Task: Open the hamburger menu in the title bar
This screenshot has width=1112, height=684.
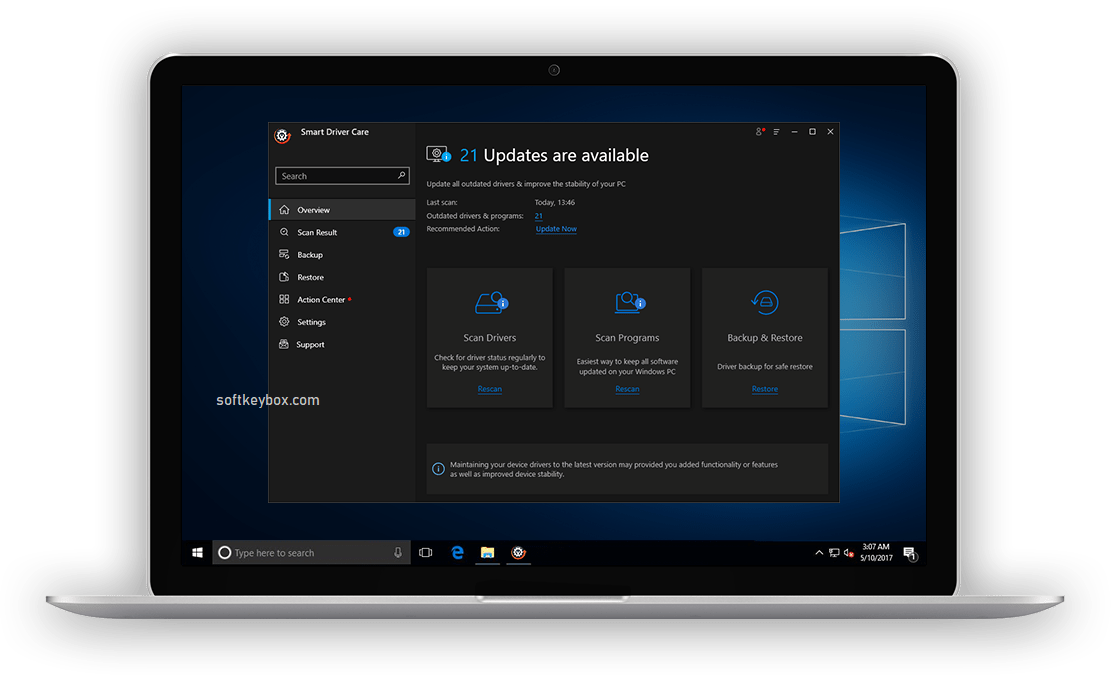Action: [x=776, y=131]
